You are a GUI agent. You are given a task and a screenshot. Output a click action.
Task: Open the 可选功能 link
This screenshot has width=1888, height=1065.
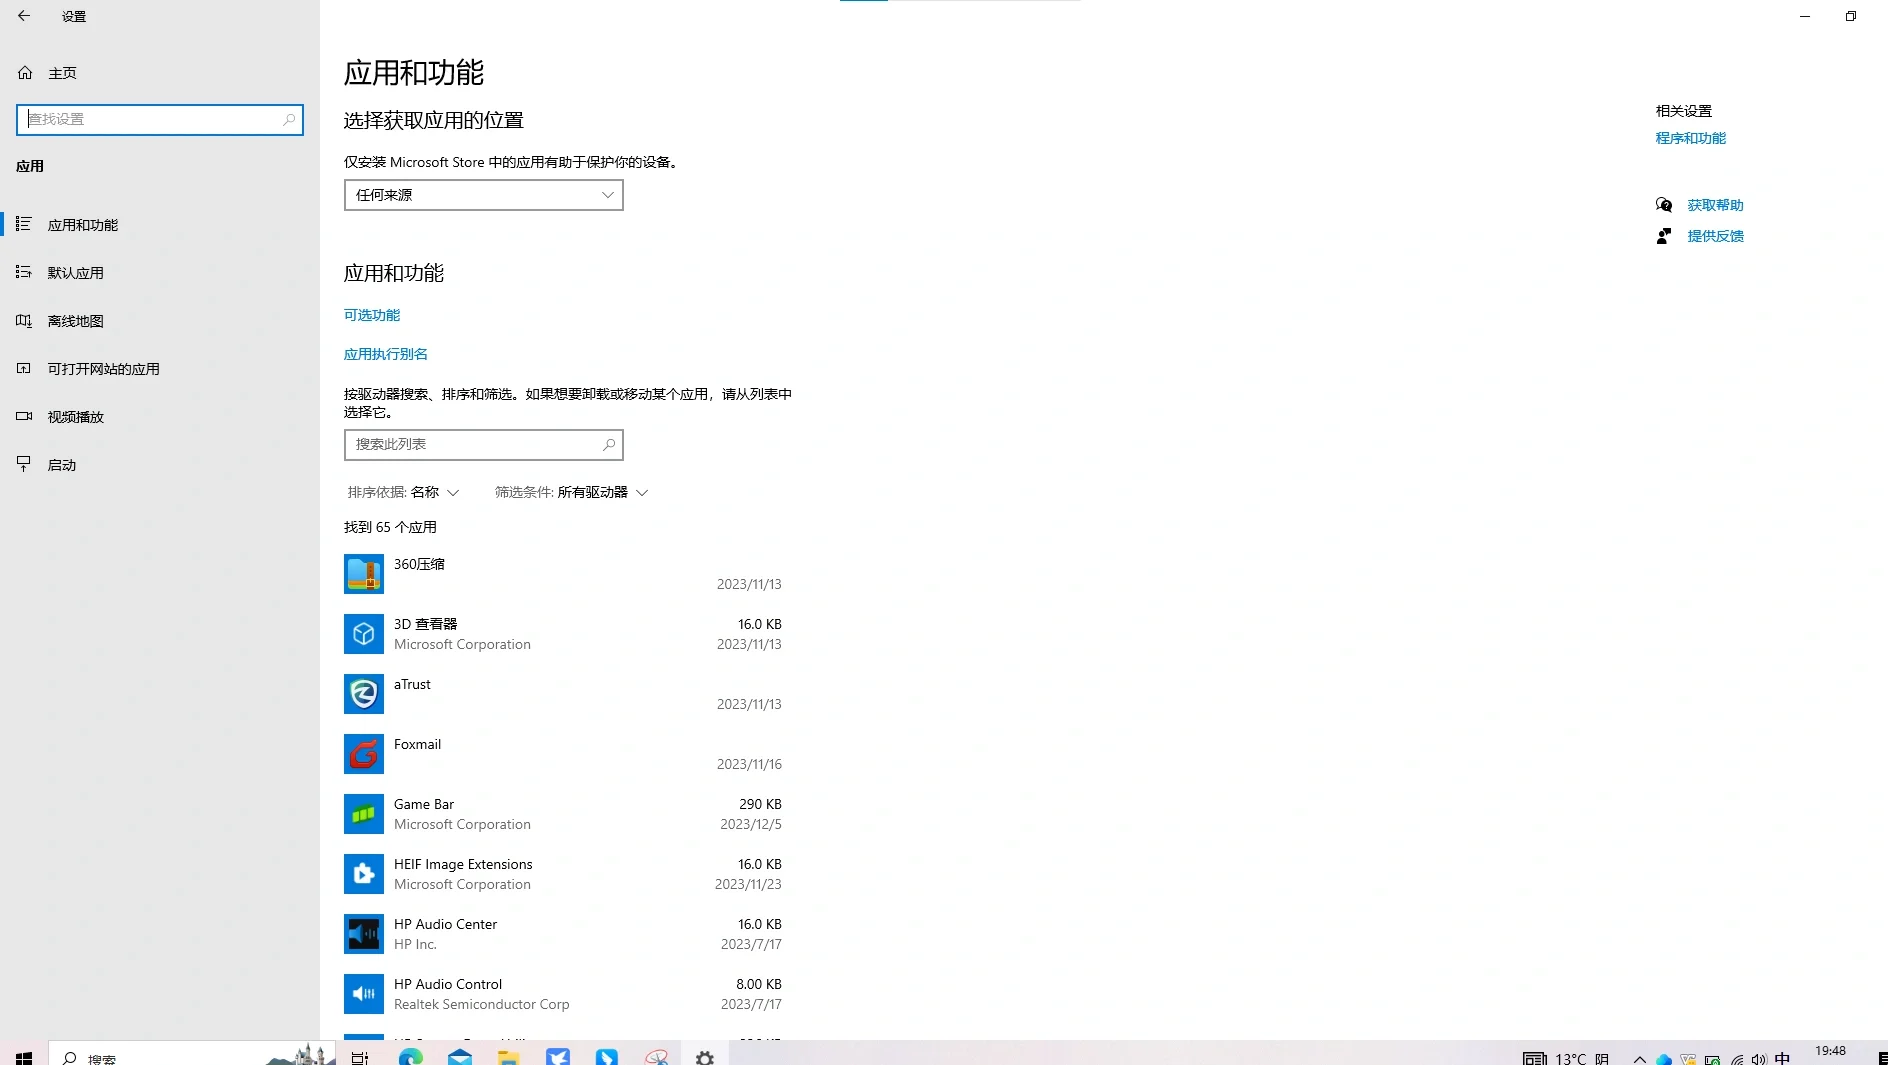tap(372, 314)
